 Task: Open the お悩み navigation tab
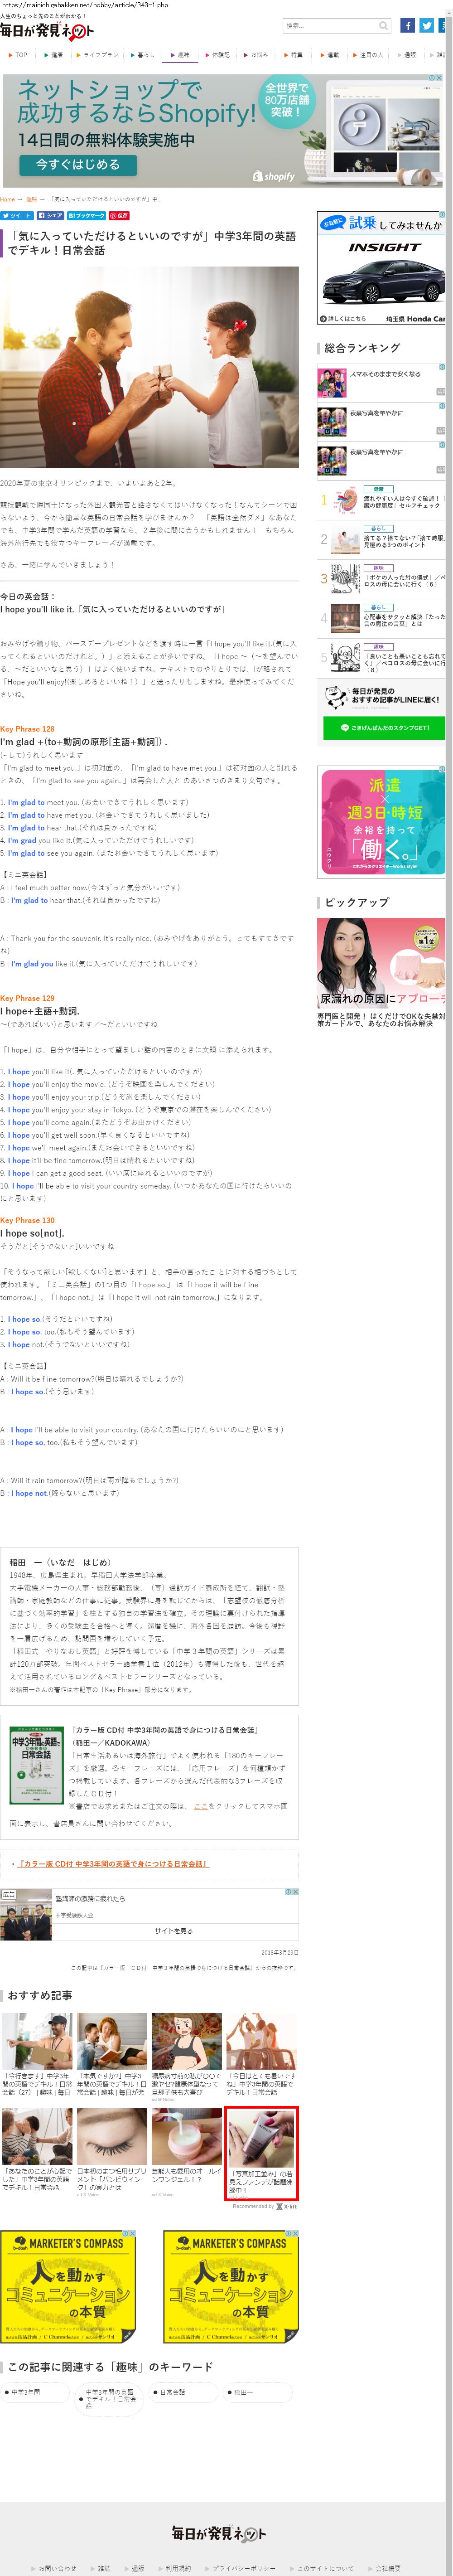[x=257, y=55]
